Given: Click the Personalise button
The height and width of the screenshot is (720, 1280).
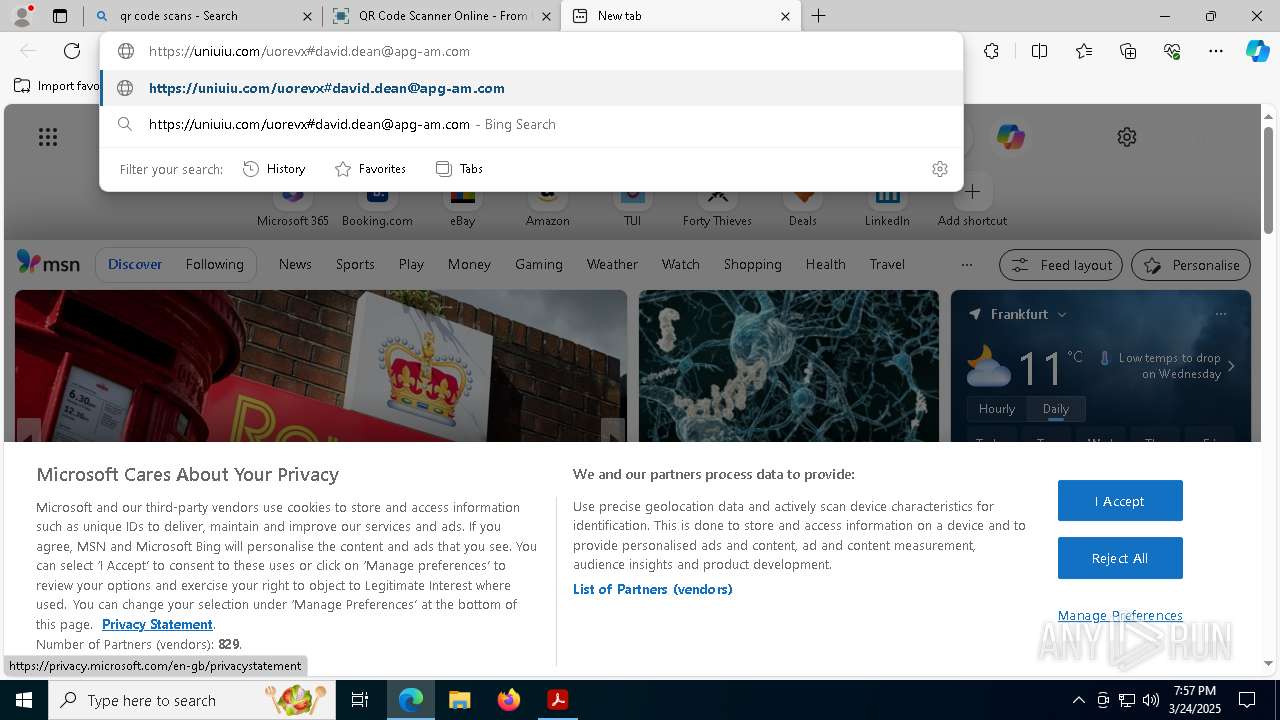Looking at the screenshot, I should tap(1191, 265).
